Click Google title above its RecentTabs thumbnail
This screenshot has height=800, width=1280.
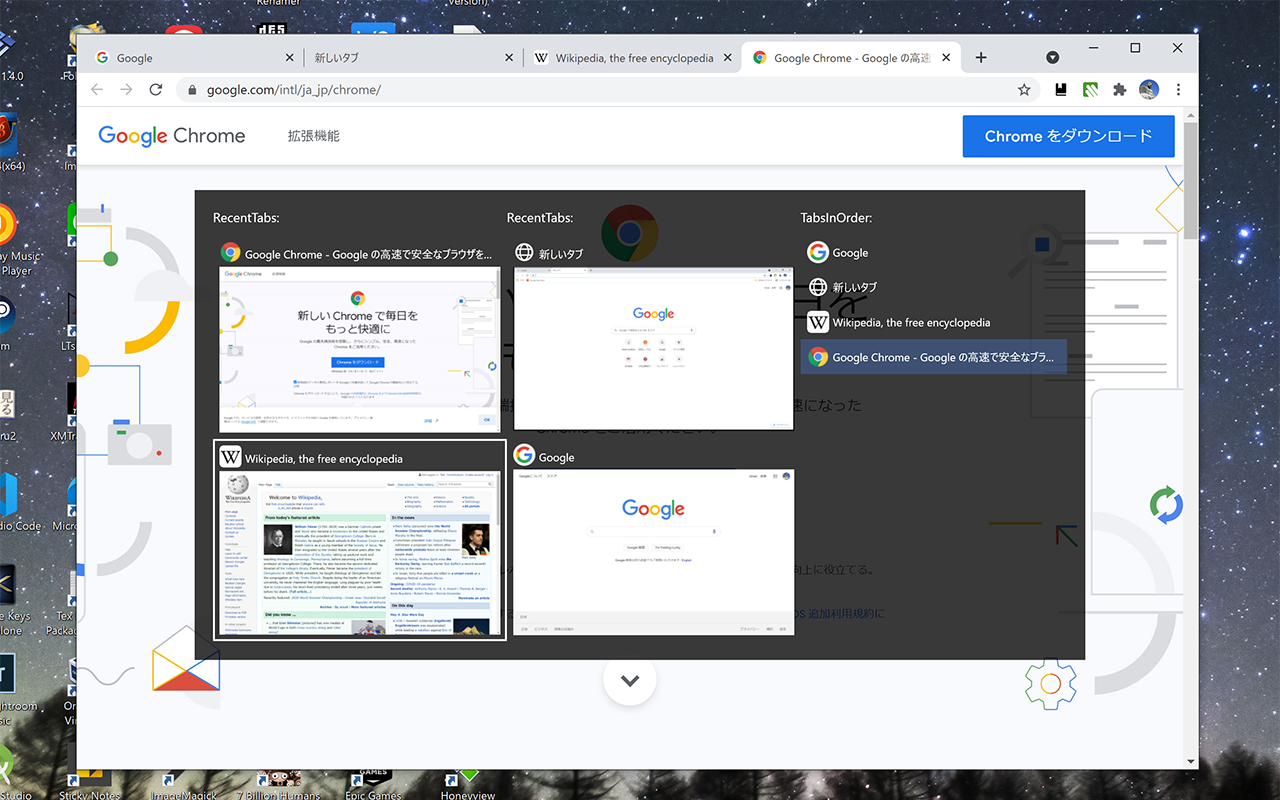pos(557,458)
